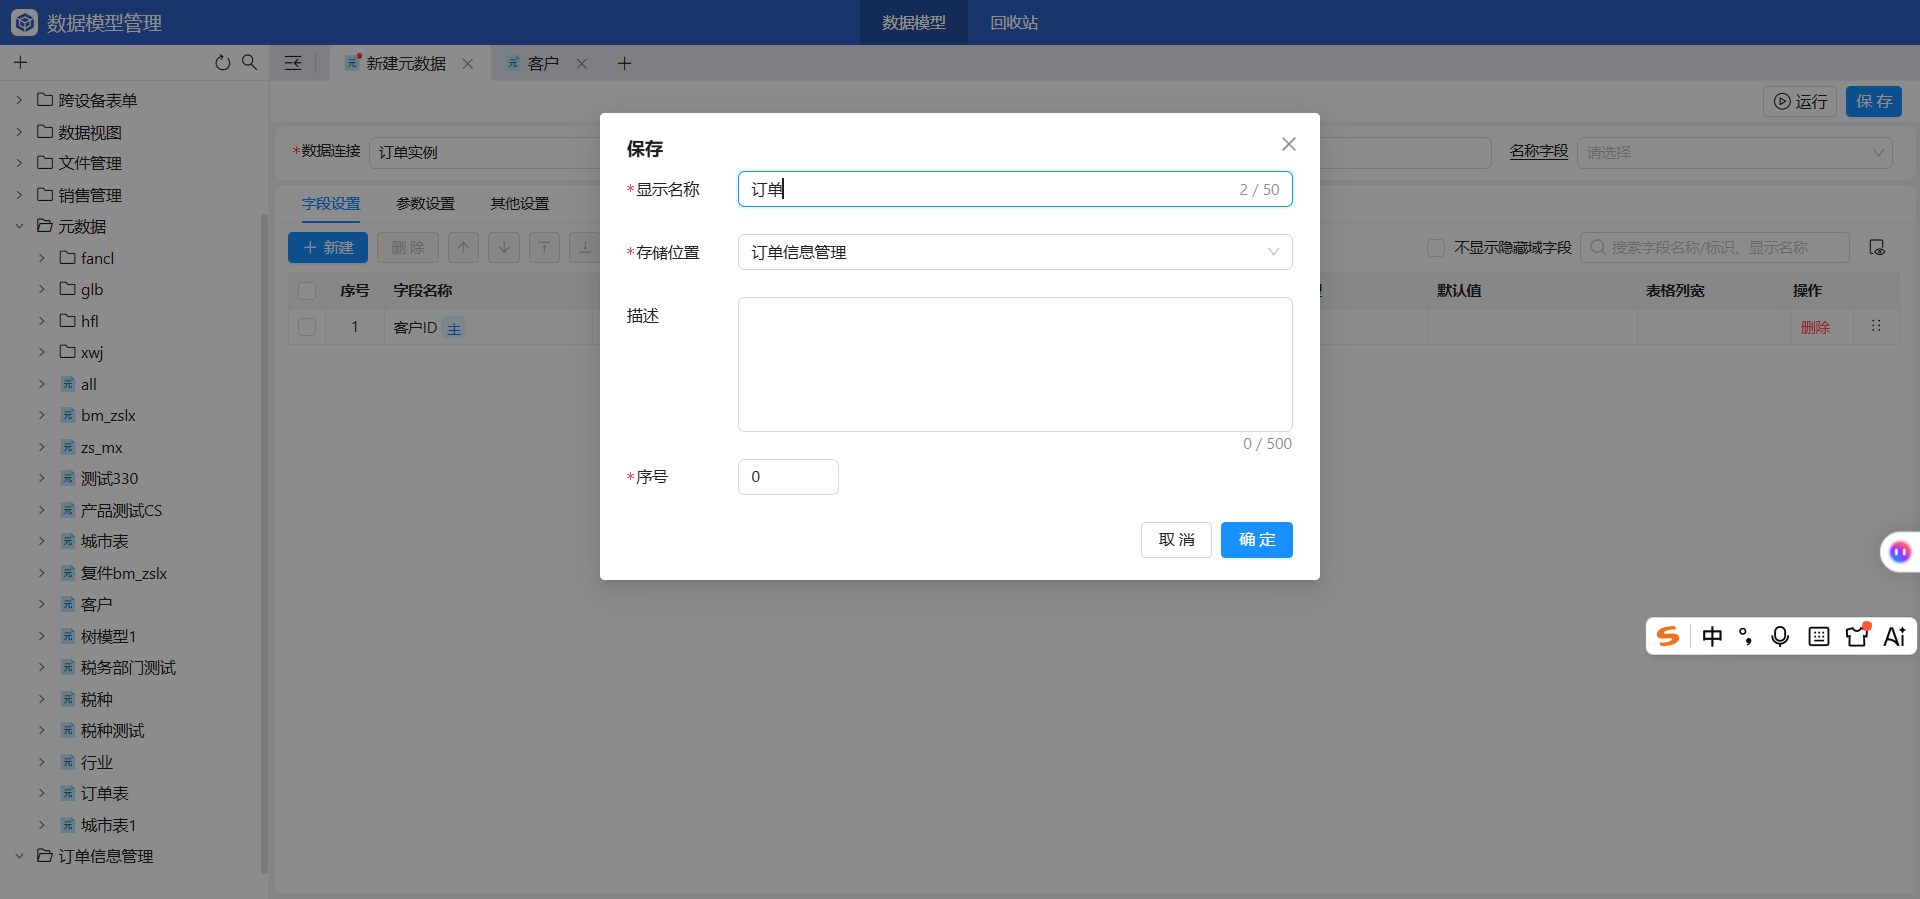Open the 其他设置 tab

[x=520, y=203]
